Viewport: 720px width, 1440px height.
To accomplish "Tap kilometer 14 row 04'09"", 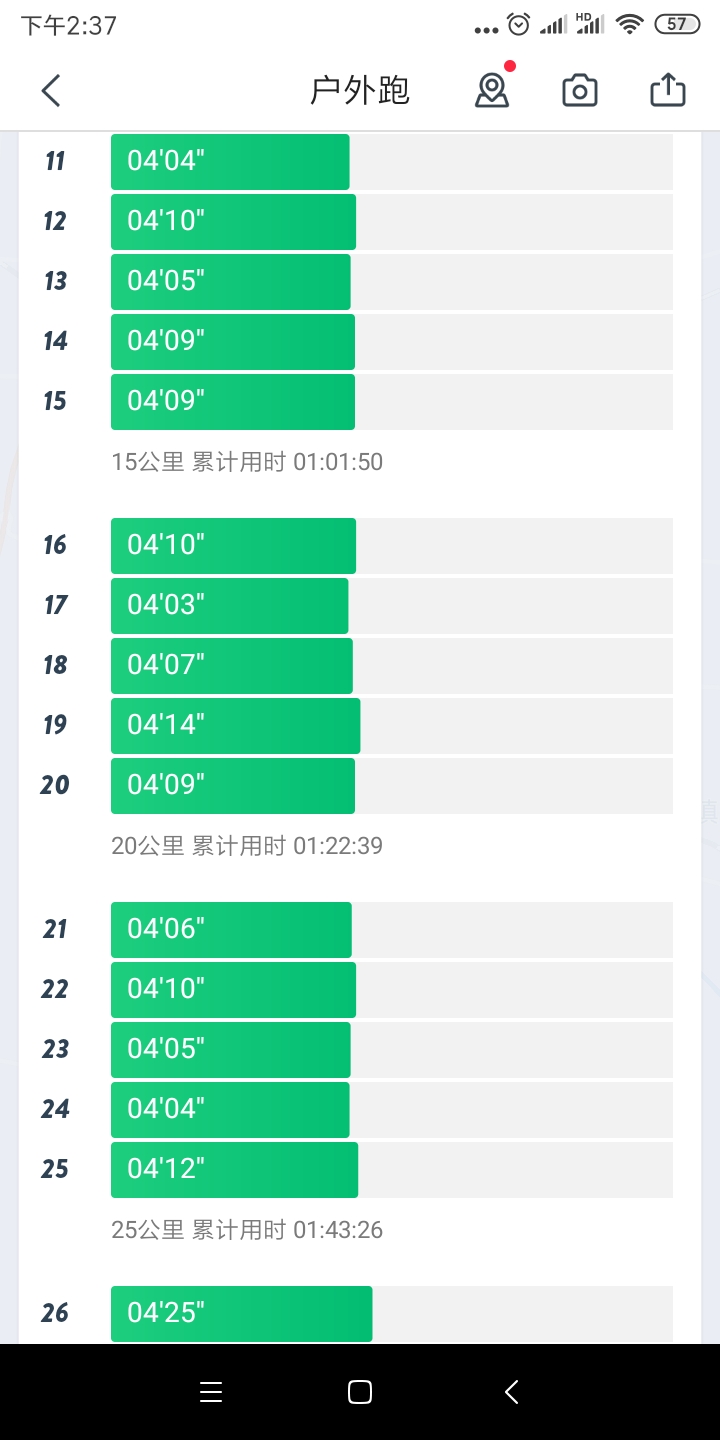I will 232,342.
